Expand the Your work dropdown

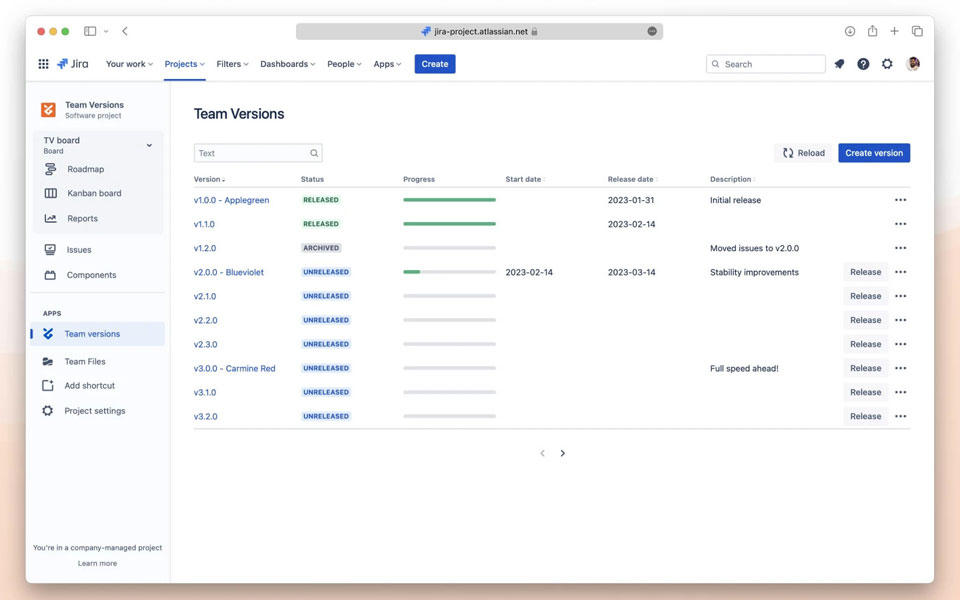(x=129, y=64)
